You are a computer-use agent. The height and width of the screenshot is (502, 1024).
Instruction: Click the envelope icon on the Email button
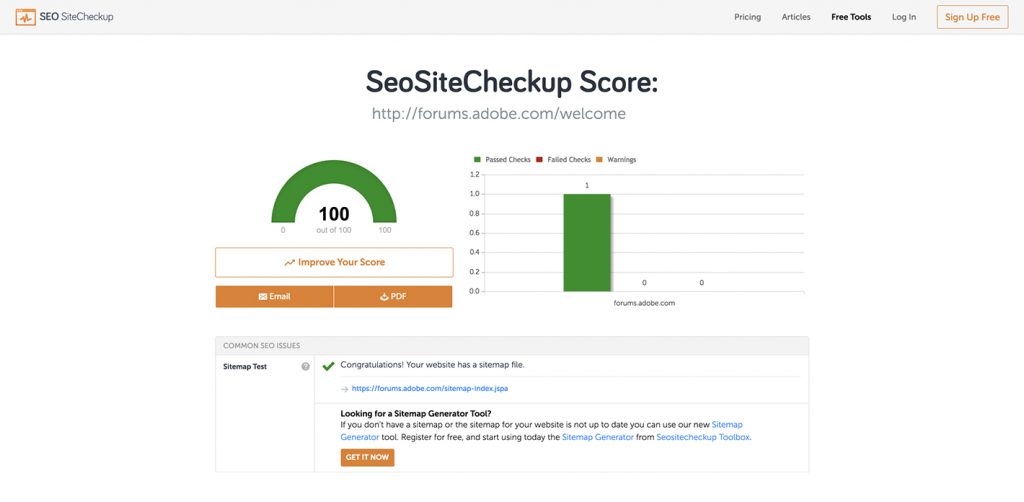tap(263, 297)
